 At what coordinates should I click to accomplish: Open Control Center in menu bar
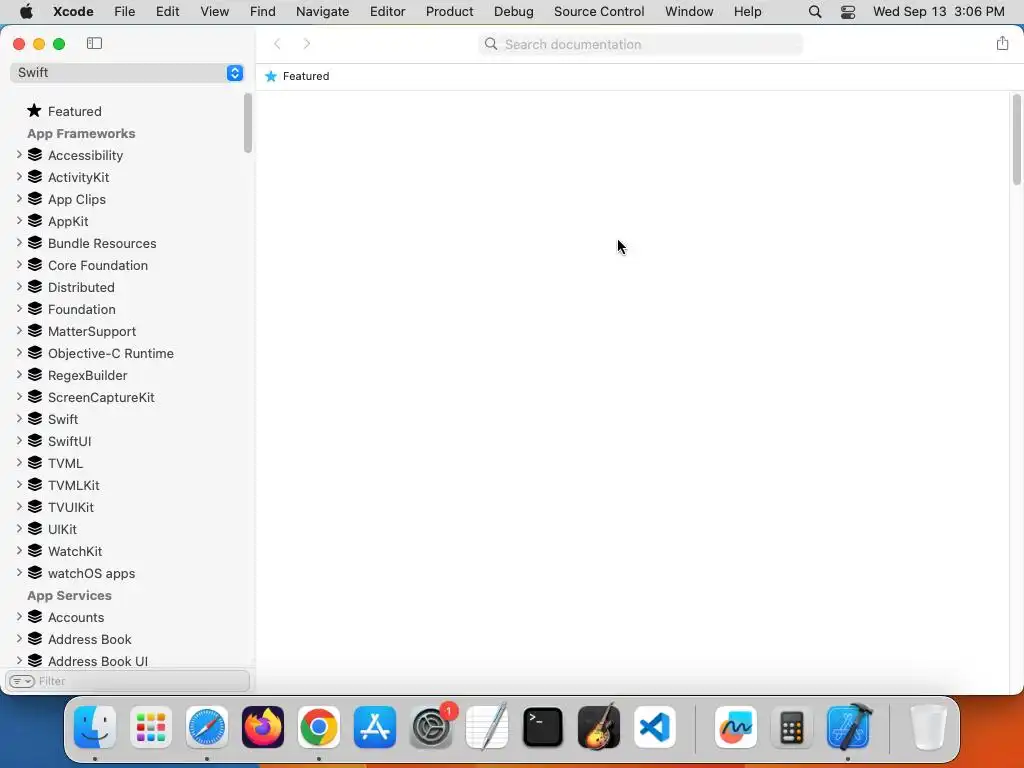[848, 12]
